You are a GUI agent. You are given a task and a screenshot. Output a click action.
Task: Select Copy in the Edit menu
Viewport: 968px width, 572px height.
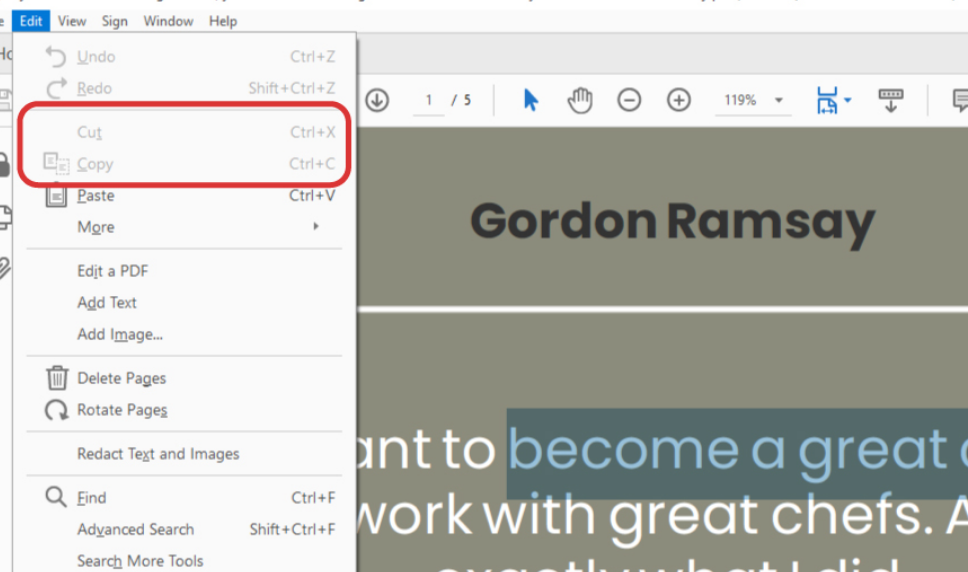click(184, 164)
